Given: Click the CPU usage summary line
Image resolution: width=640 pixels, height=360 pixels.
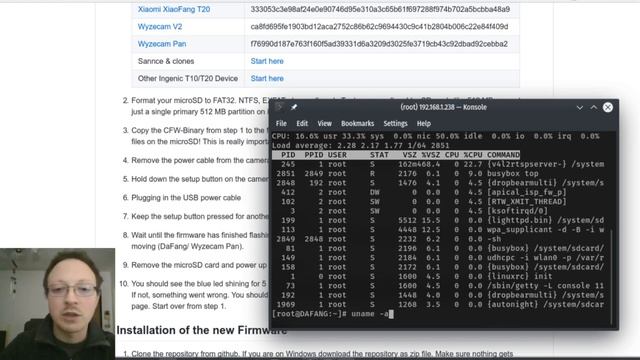Looking at the screenshot, I should click(436, 136).
